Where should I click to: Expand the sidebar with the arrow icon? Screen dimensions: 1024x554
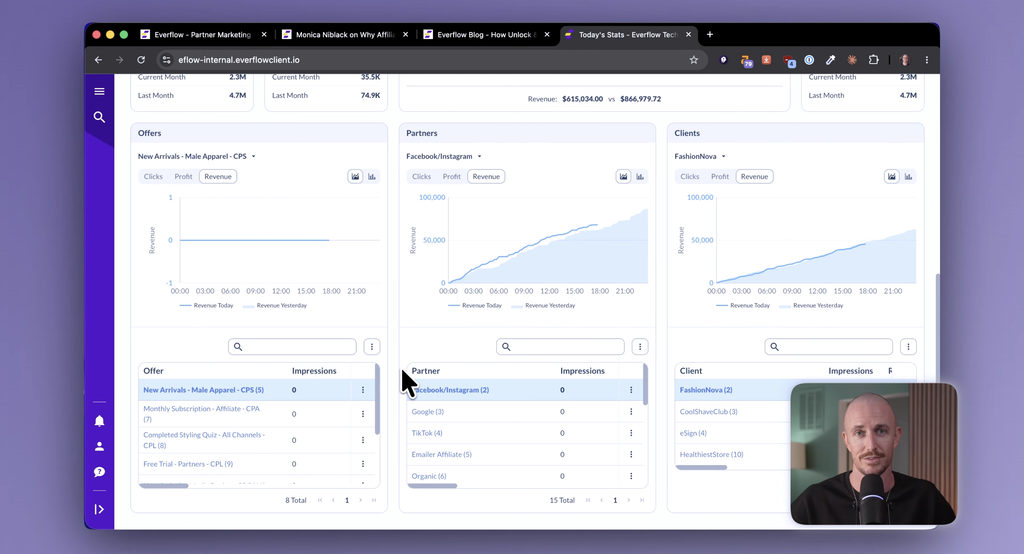pos(99,509)
